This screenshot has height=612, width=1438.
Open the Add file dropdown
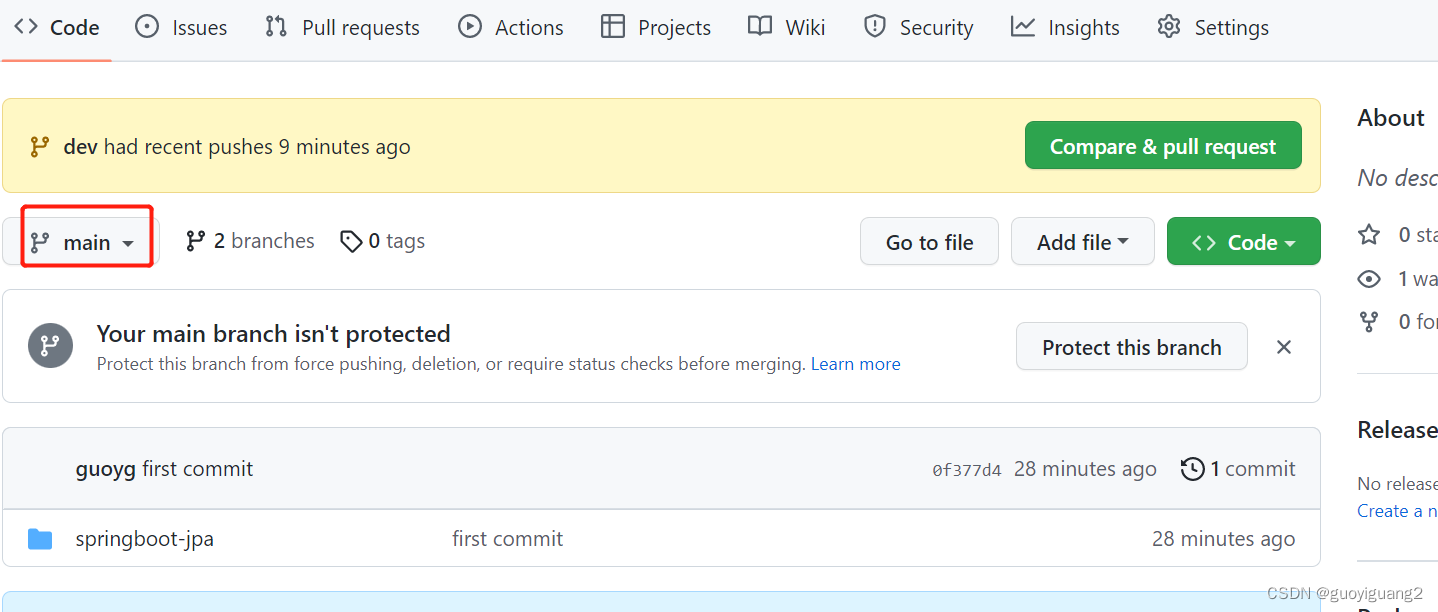coord(1083,242)
